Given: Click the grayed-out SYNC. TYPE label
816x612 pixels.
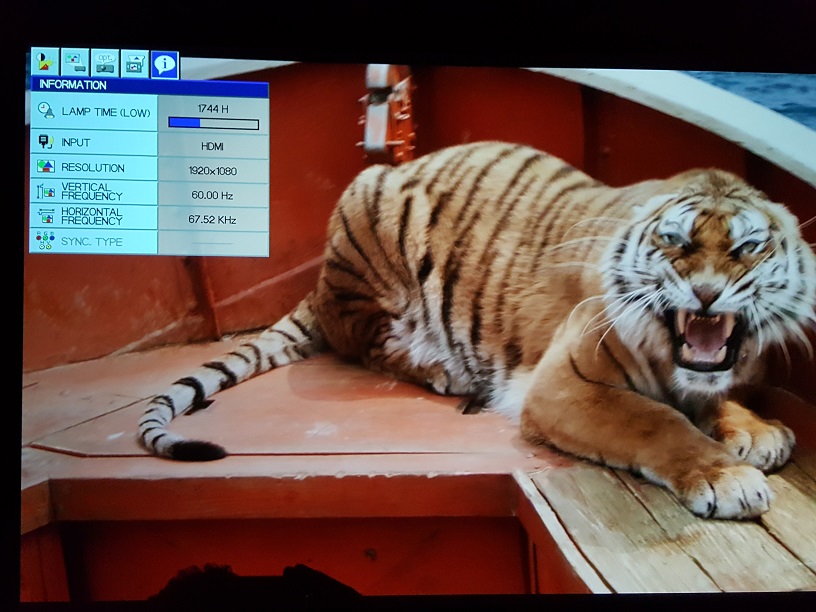Looking at the screenshot, I should point(90,242).
